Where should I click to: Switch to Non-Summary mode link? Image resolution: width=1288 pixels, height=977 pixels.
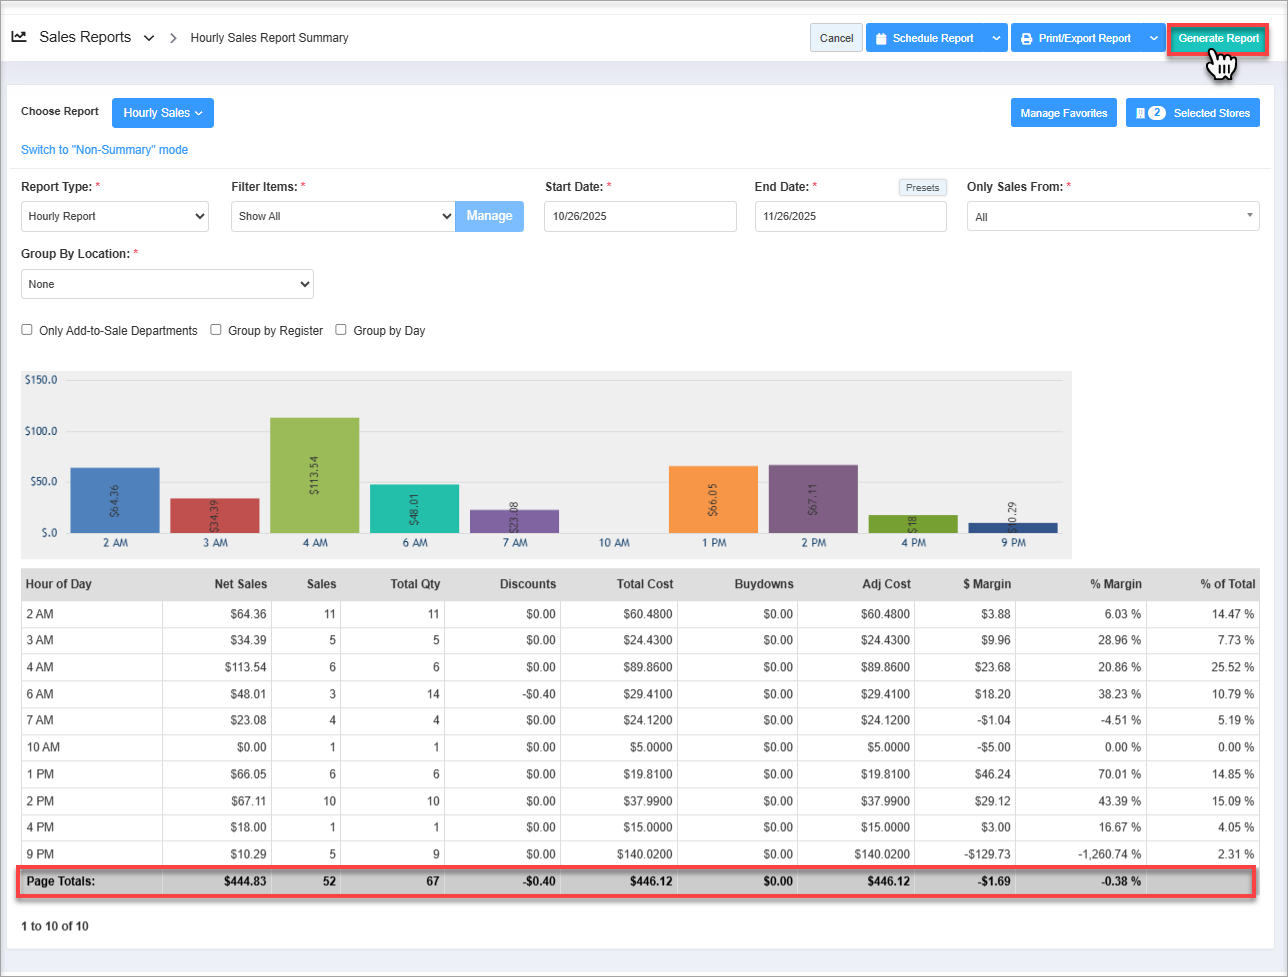(104, 150)
